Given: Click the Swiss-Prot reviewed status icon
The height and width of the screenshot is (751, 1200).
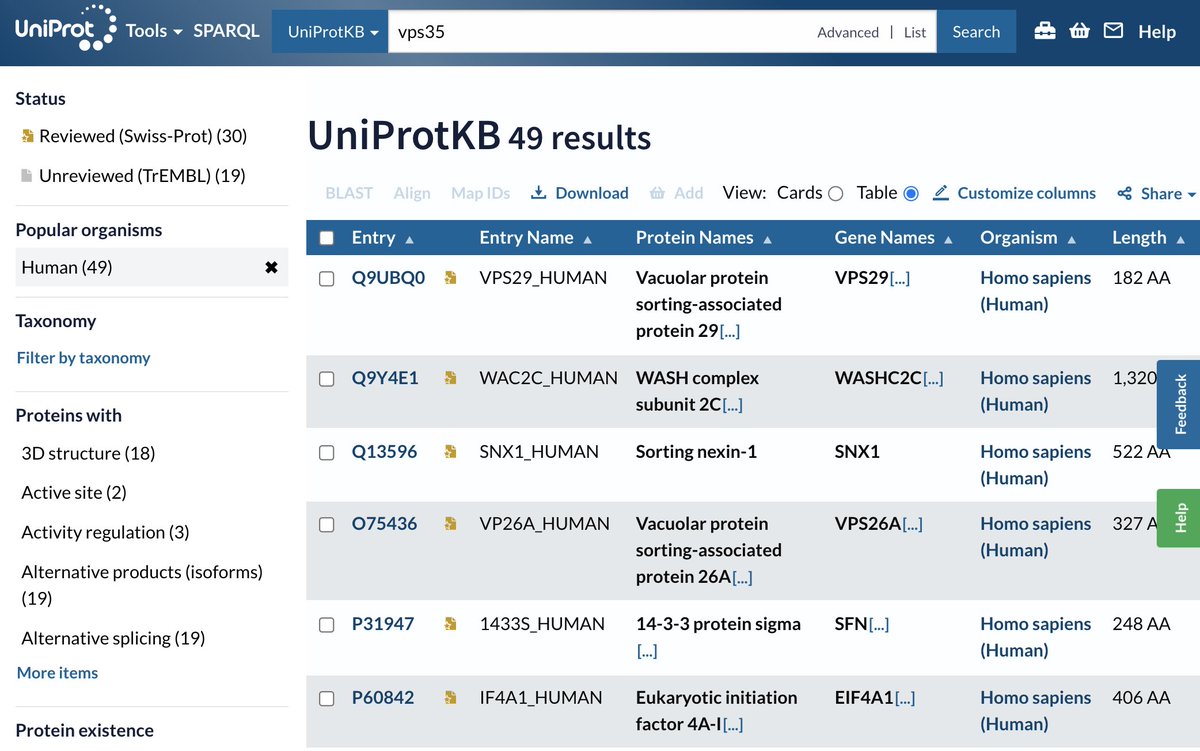Looking at the screenshot, I should 28,136.
